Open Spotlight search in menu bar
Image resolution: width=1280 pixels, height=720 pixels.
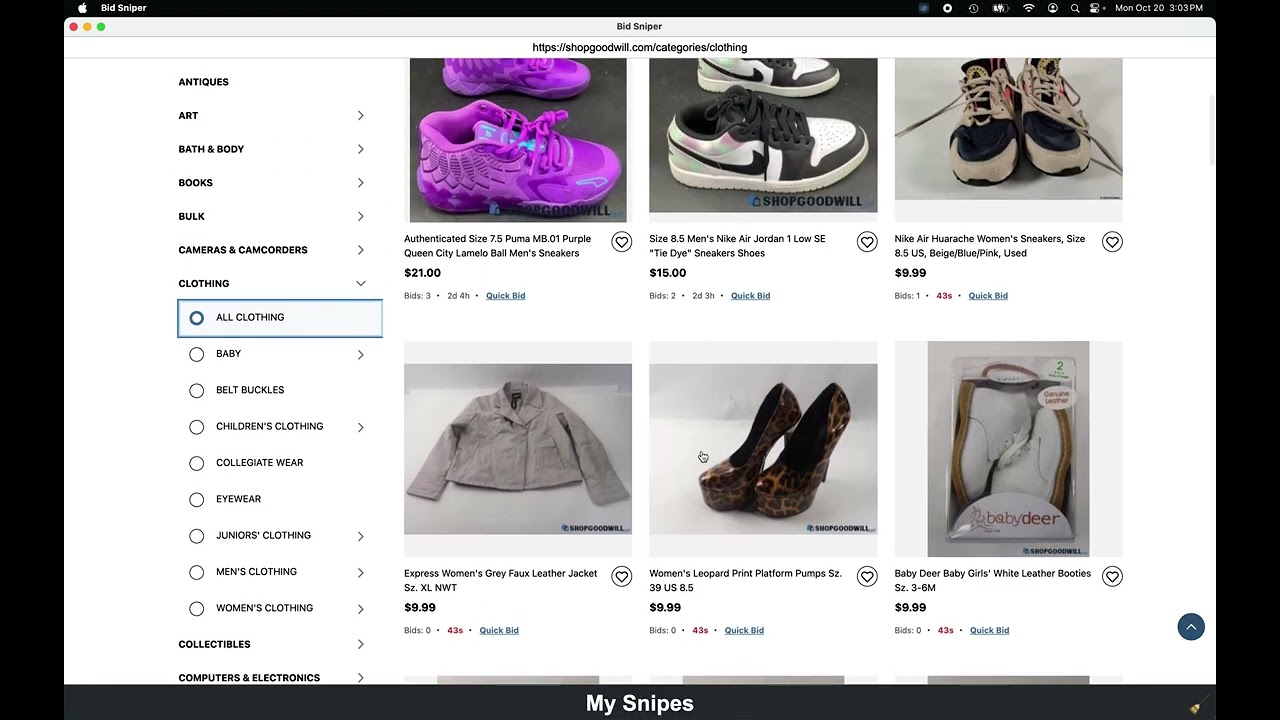click(x=1075, y=8)
